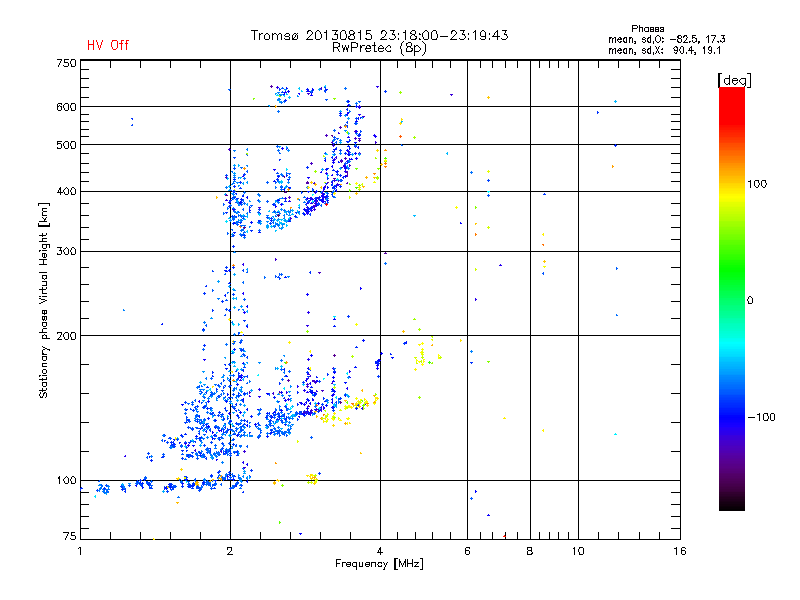Click the colorbar tick label "-100"
This screenshot has height=600, width=800.
pos(761,417)
